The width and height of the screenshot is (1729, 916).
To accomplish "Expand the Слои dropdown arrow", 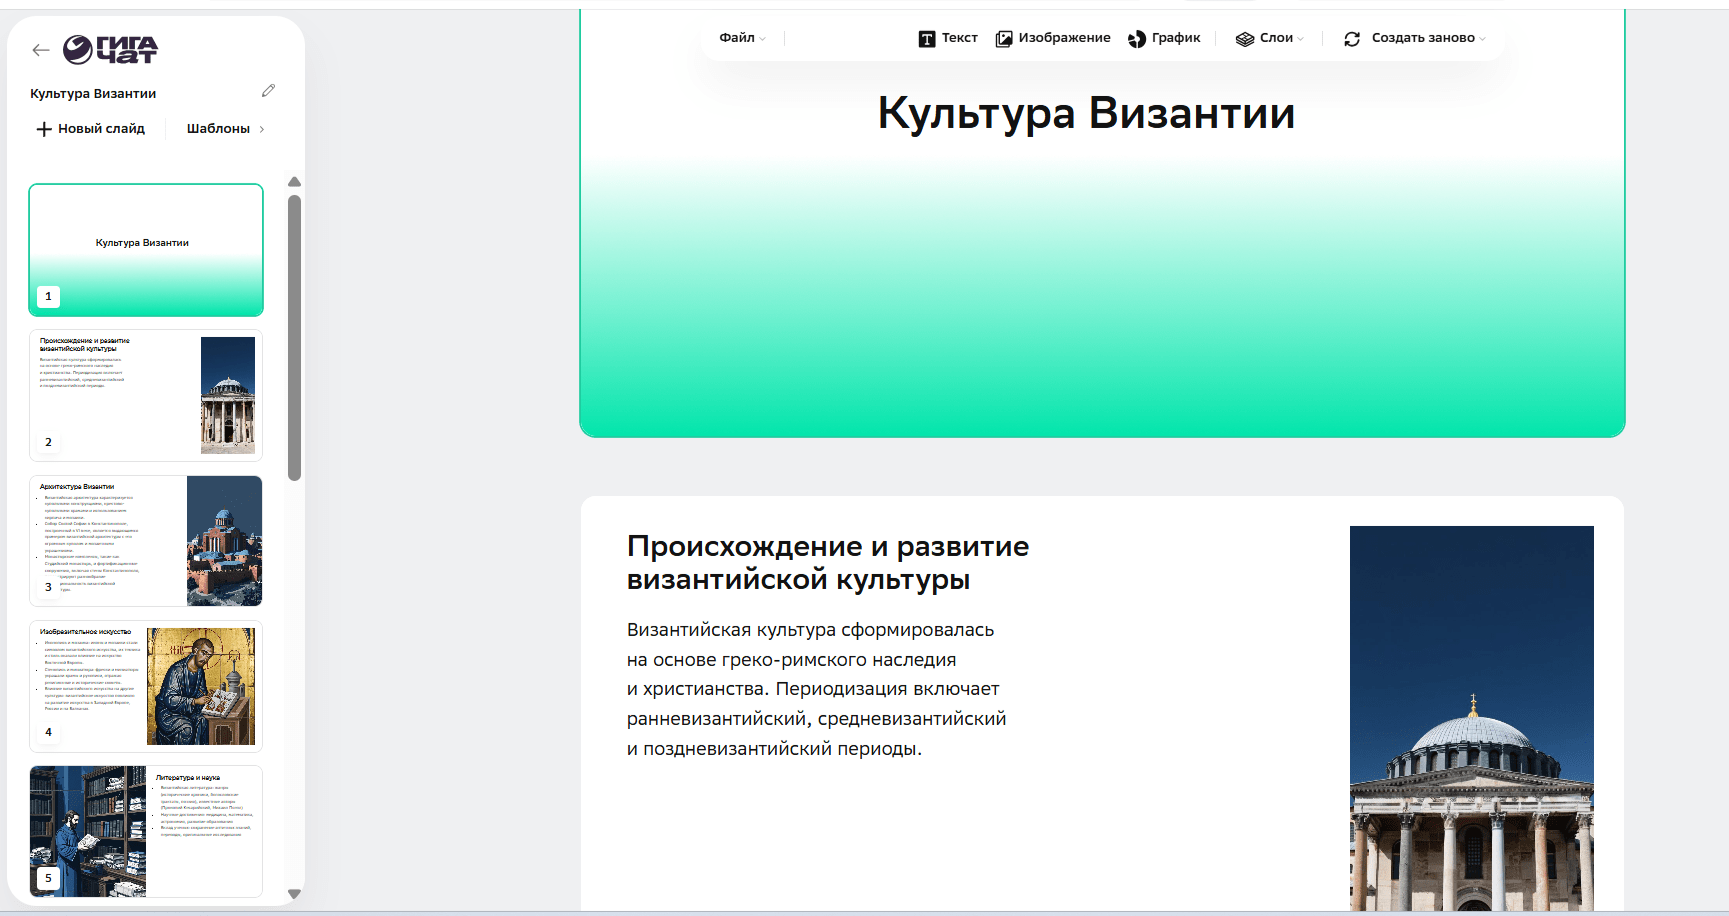I will [x=1300, y=39].
